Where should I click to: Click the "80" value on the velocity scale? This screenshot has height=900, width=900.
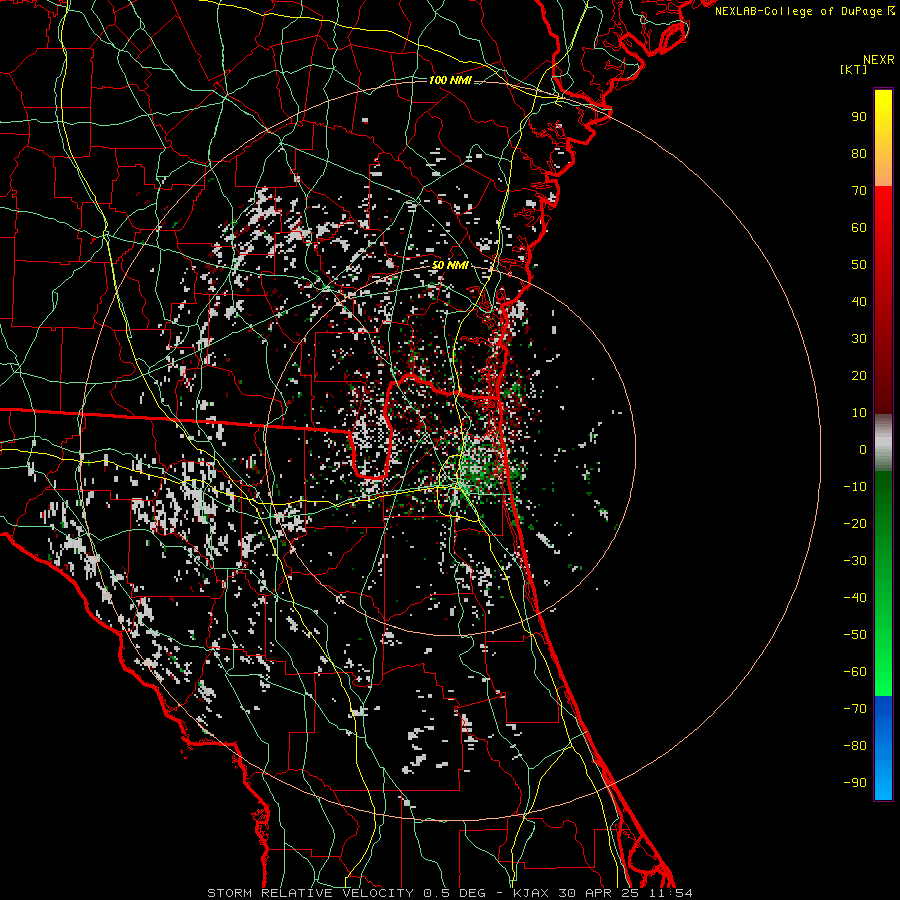pos(859,154)
